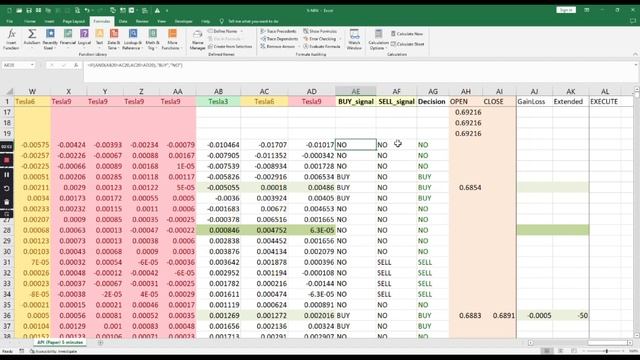Click the Accessibility Investigate status item
Viewport: 640px width, 360px height.
pos(53,351)
